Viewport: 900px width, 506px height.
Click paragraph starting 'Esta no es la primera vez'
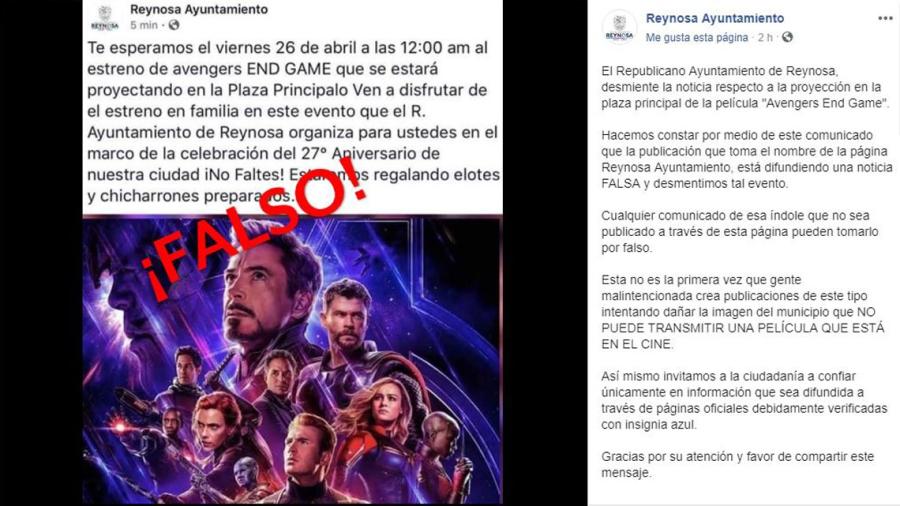coord(743,312)
